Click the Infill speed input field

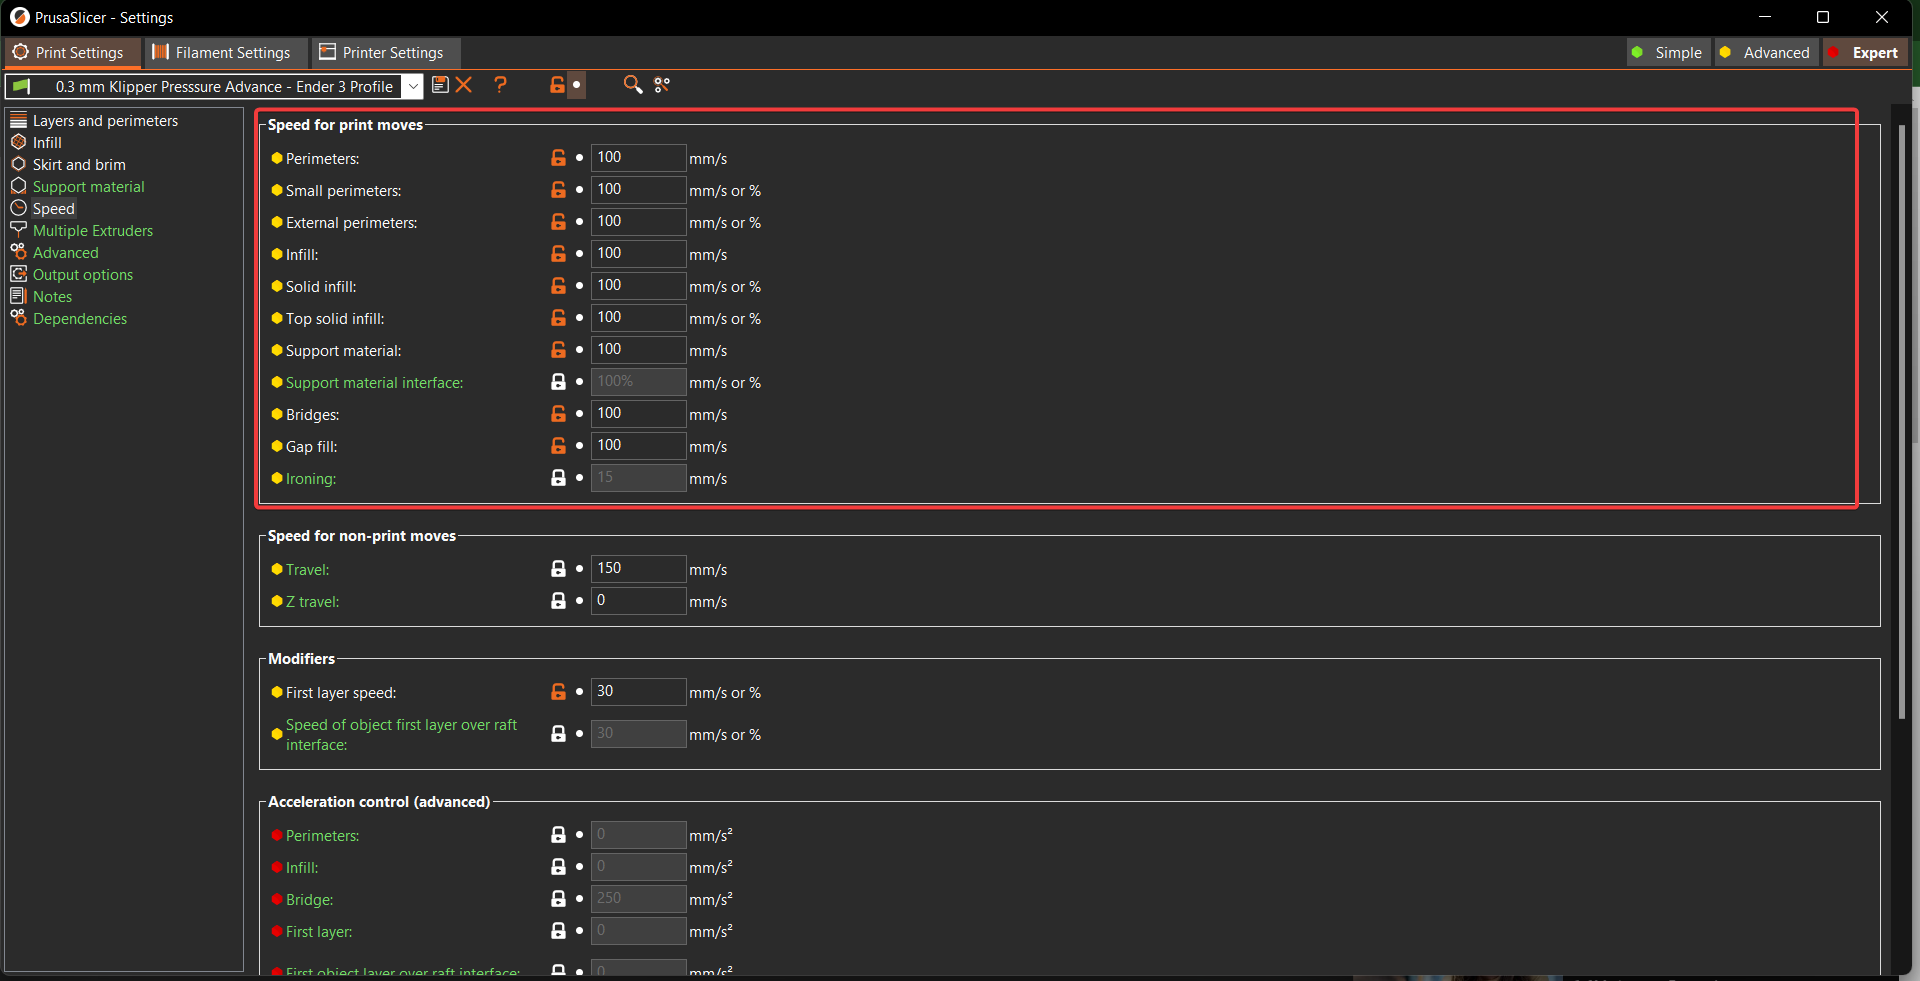click(x=638, y=254)
